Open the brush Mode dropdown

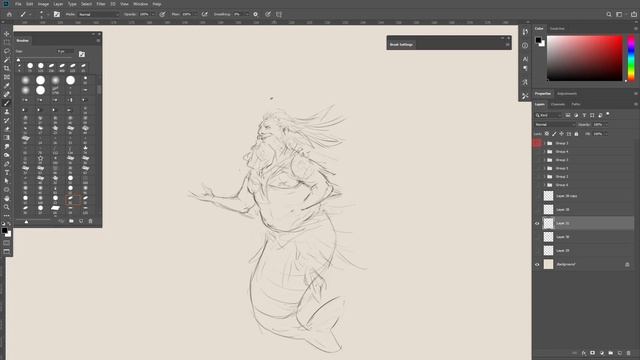pos(98,14)
